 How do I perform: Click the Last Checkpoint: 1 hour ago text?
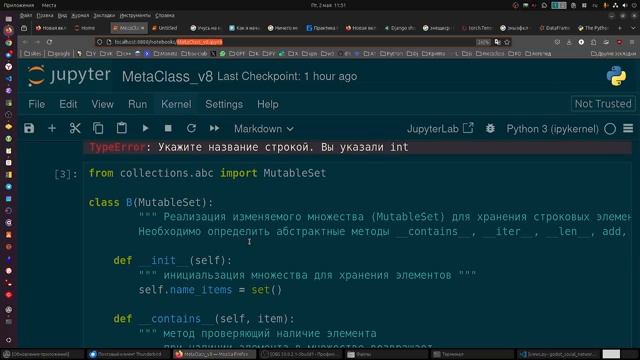click(x=287, y=76)
